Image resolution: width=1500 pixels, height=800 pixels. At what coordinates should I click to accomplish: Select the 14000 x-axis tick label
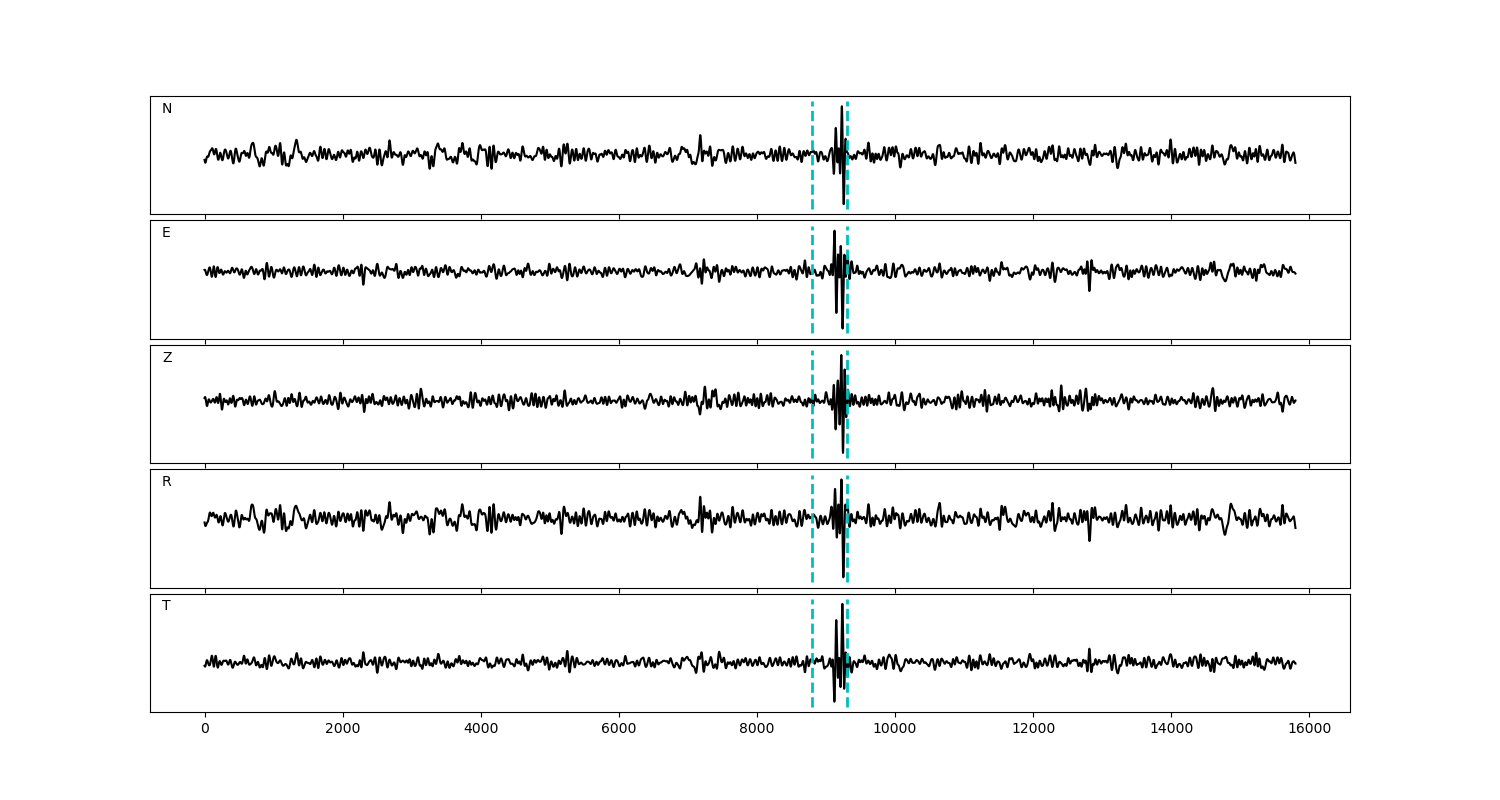pyautogui.click(x=1171, y=730)
